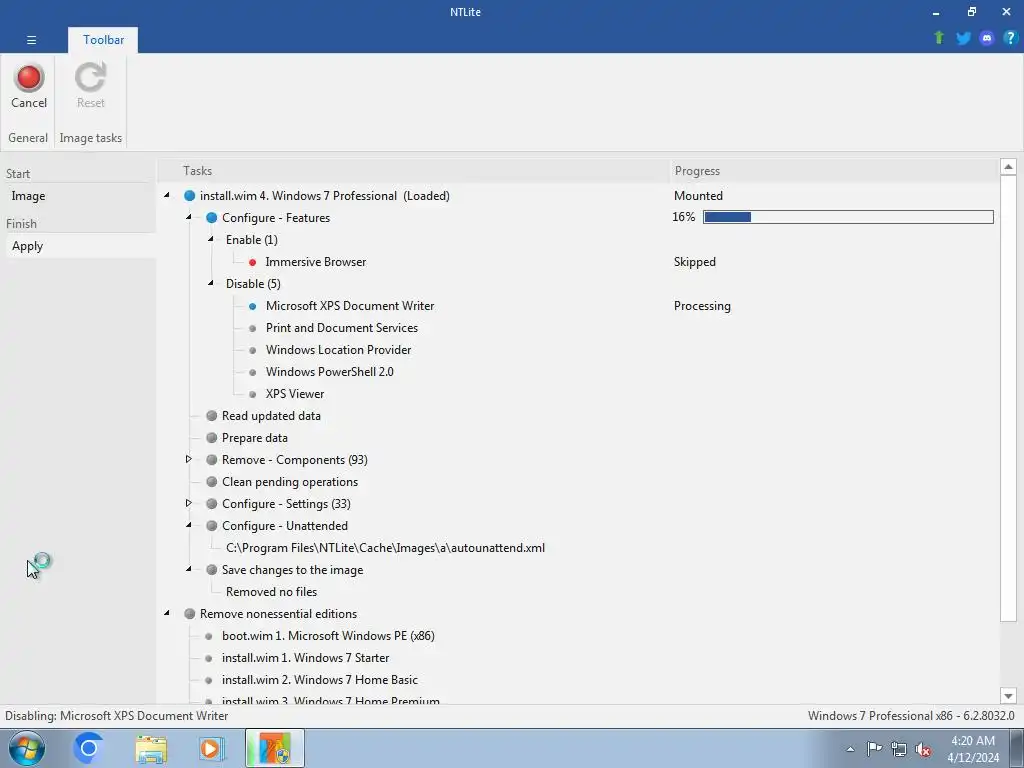Expand the Remove - Components (93) node
This screenshot has height=768, width=1024.
pos(189,459)
